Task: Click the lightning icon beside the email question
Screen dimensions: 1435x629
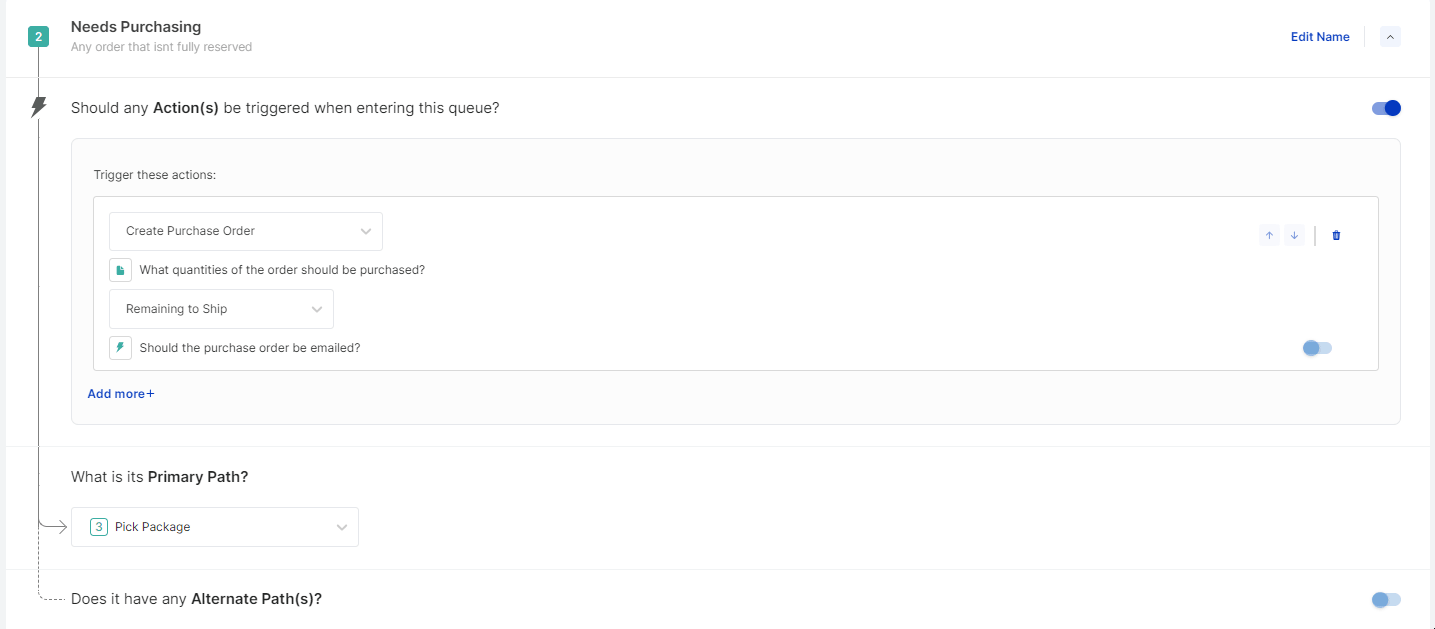Action: click(120, 348)
